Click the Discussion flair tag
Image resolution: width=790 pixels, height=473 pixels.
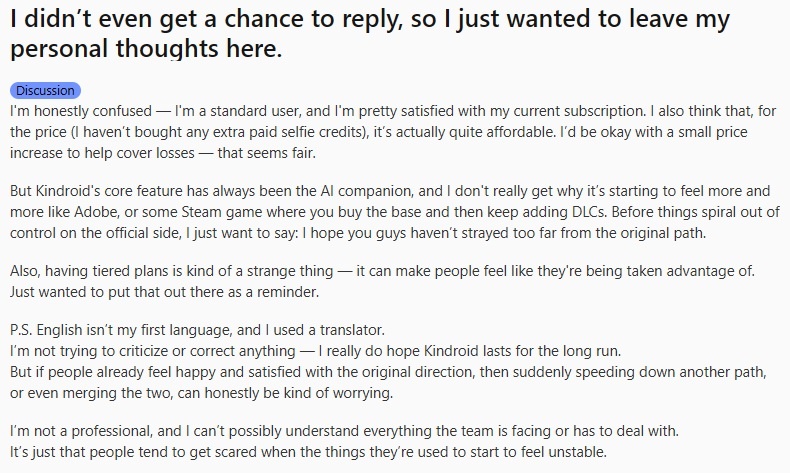tap(45, 91)
